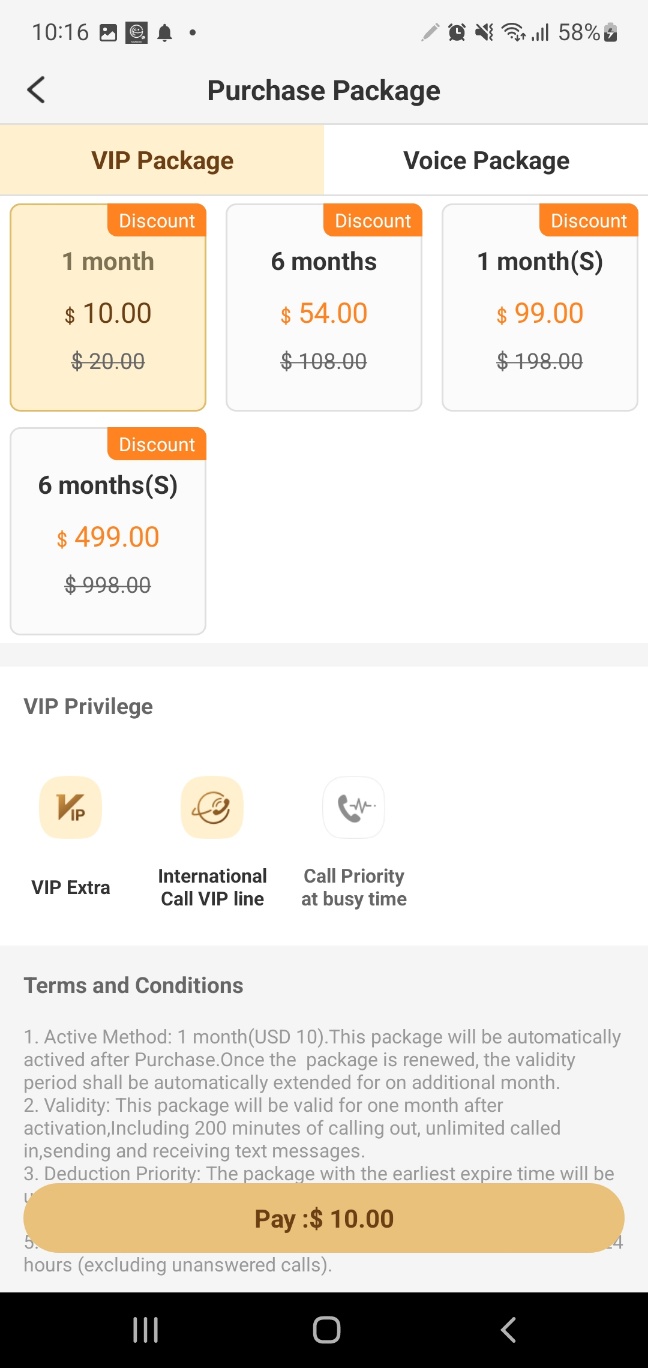
Task: Tap the notification bell in status bar
Action: point(165,33)
